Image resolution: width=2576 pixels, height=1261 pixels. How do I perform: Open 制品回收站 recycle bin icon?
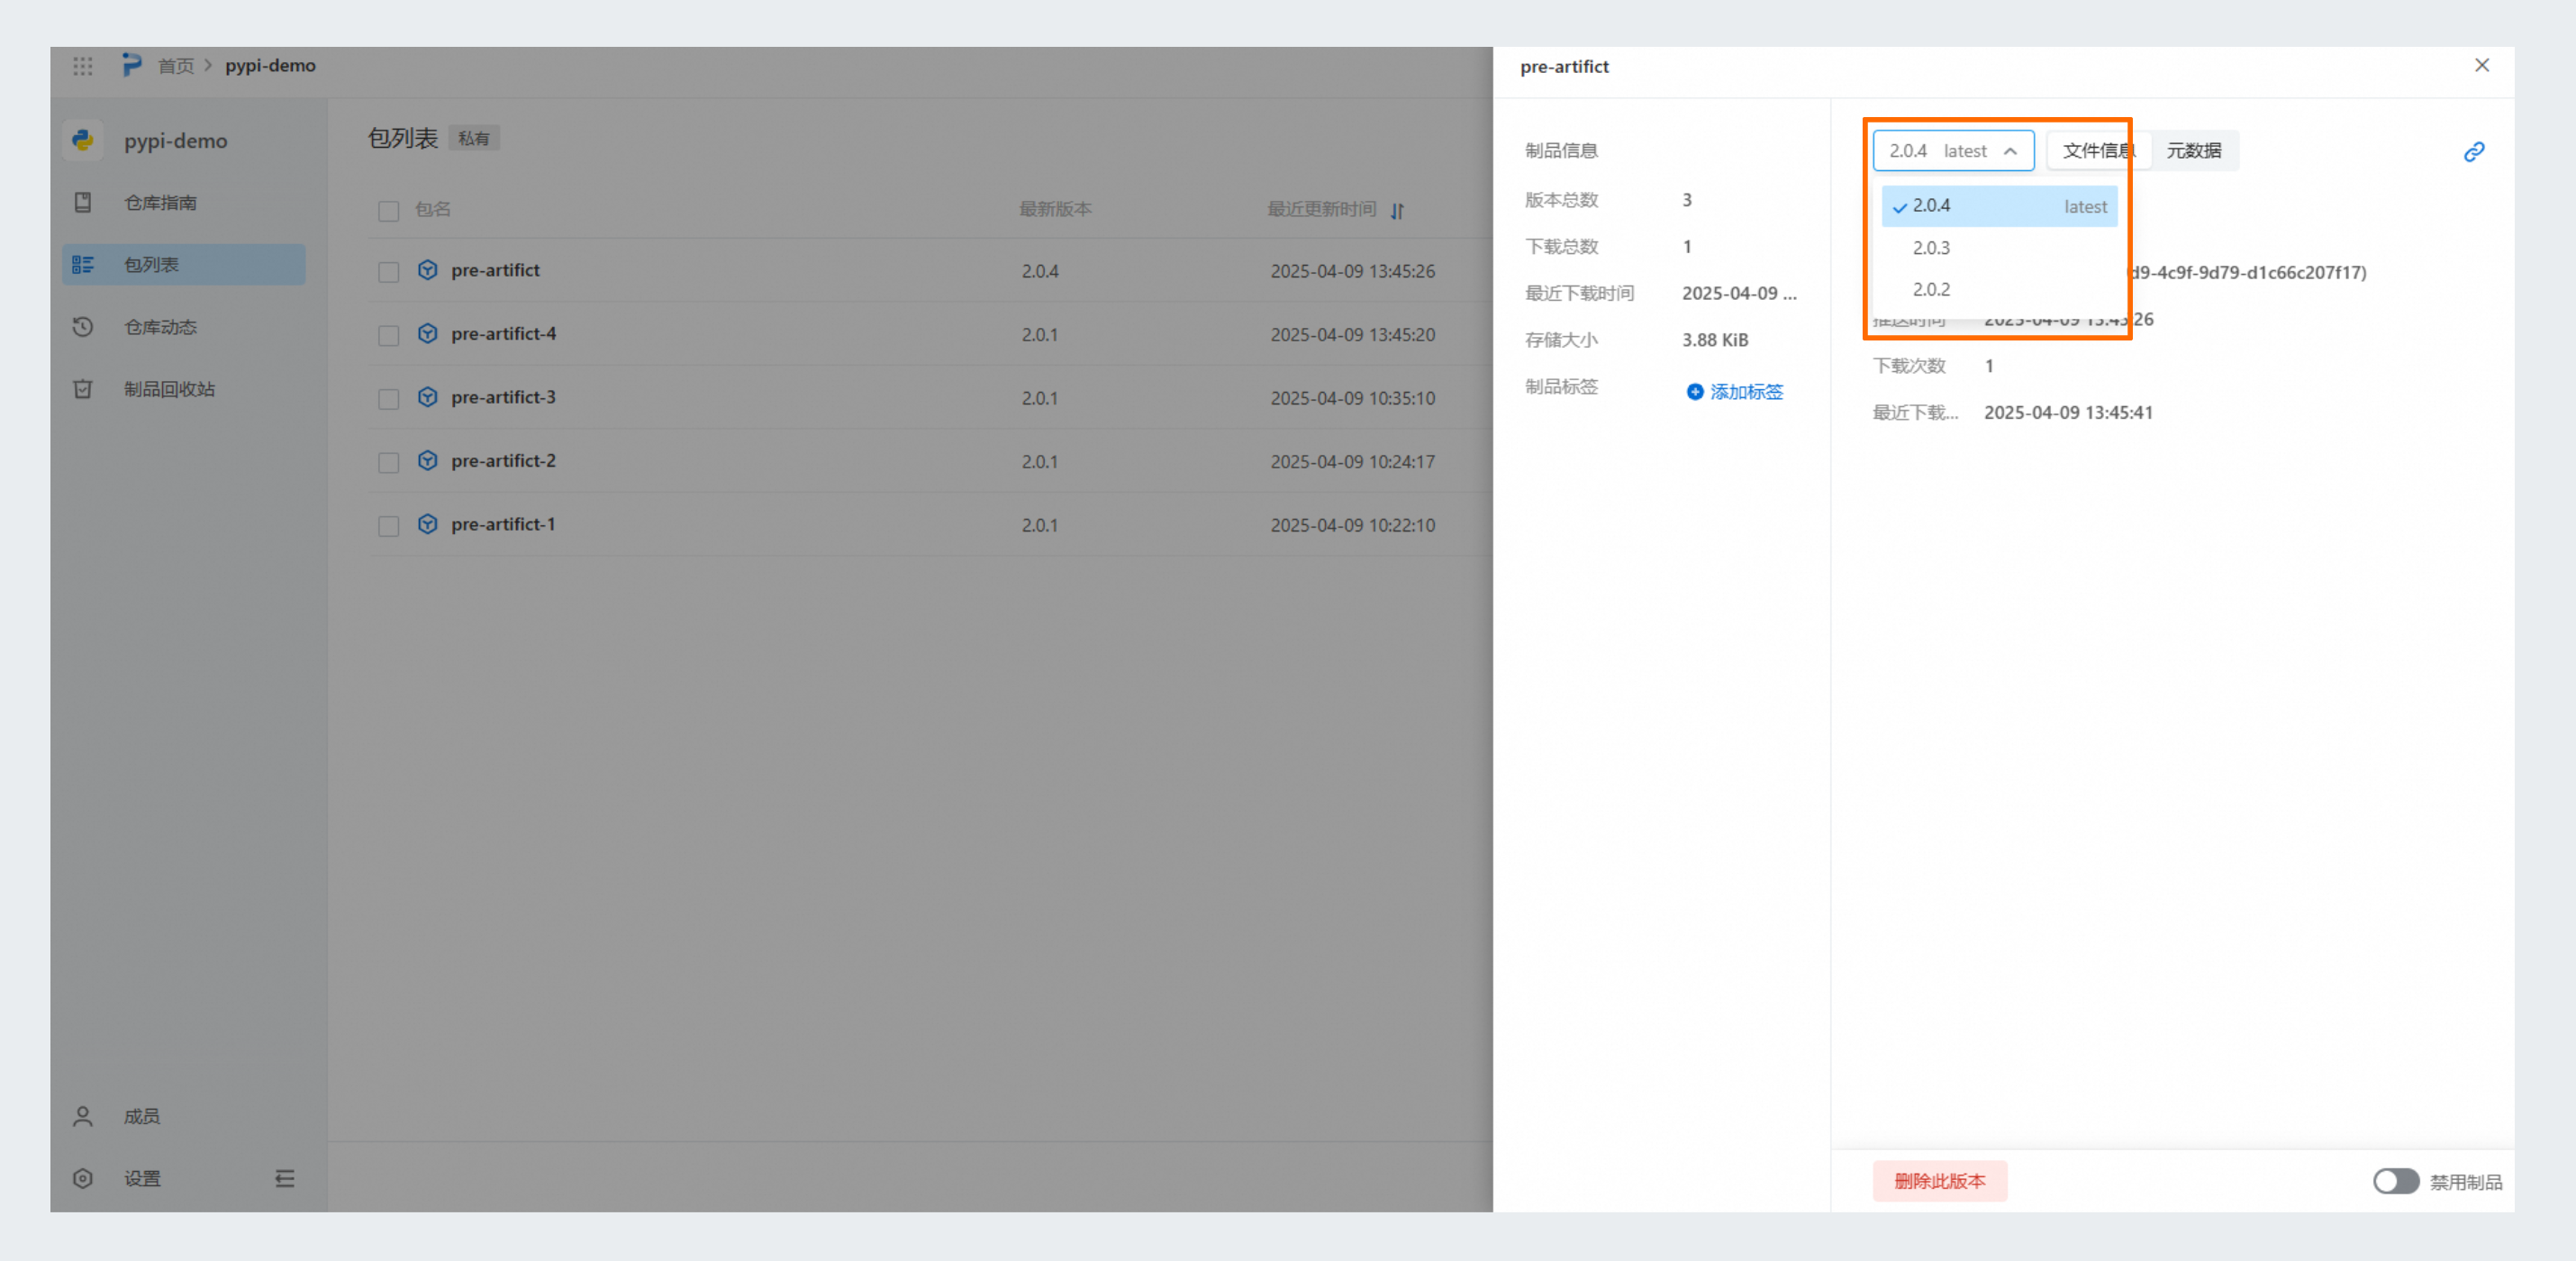83,389
